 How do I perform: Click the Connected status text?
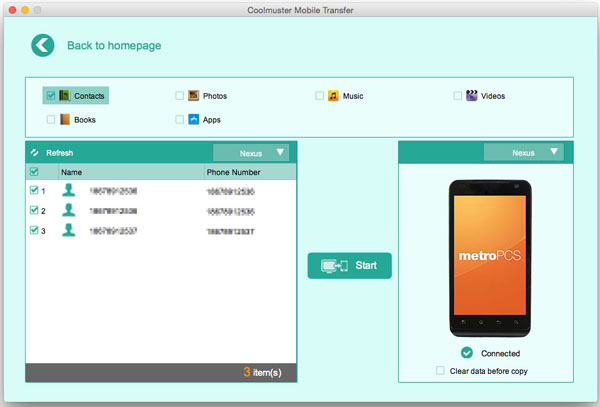[x=501, y=353]
